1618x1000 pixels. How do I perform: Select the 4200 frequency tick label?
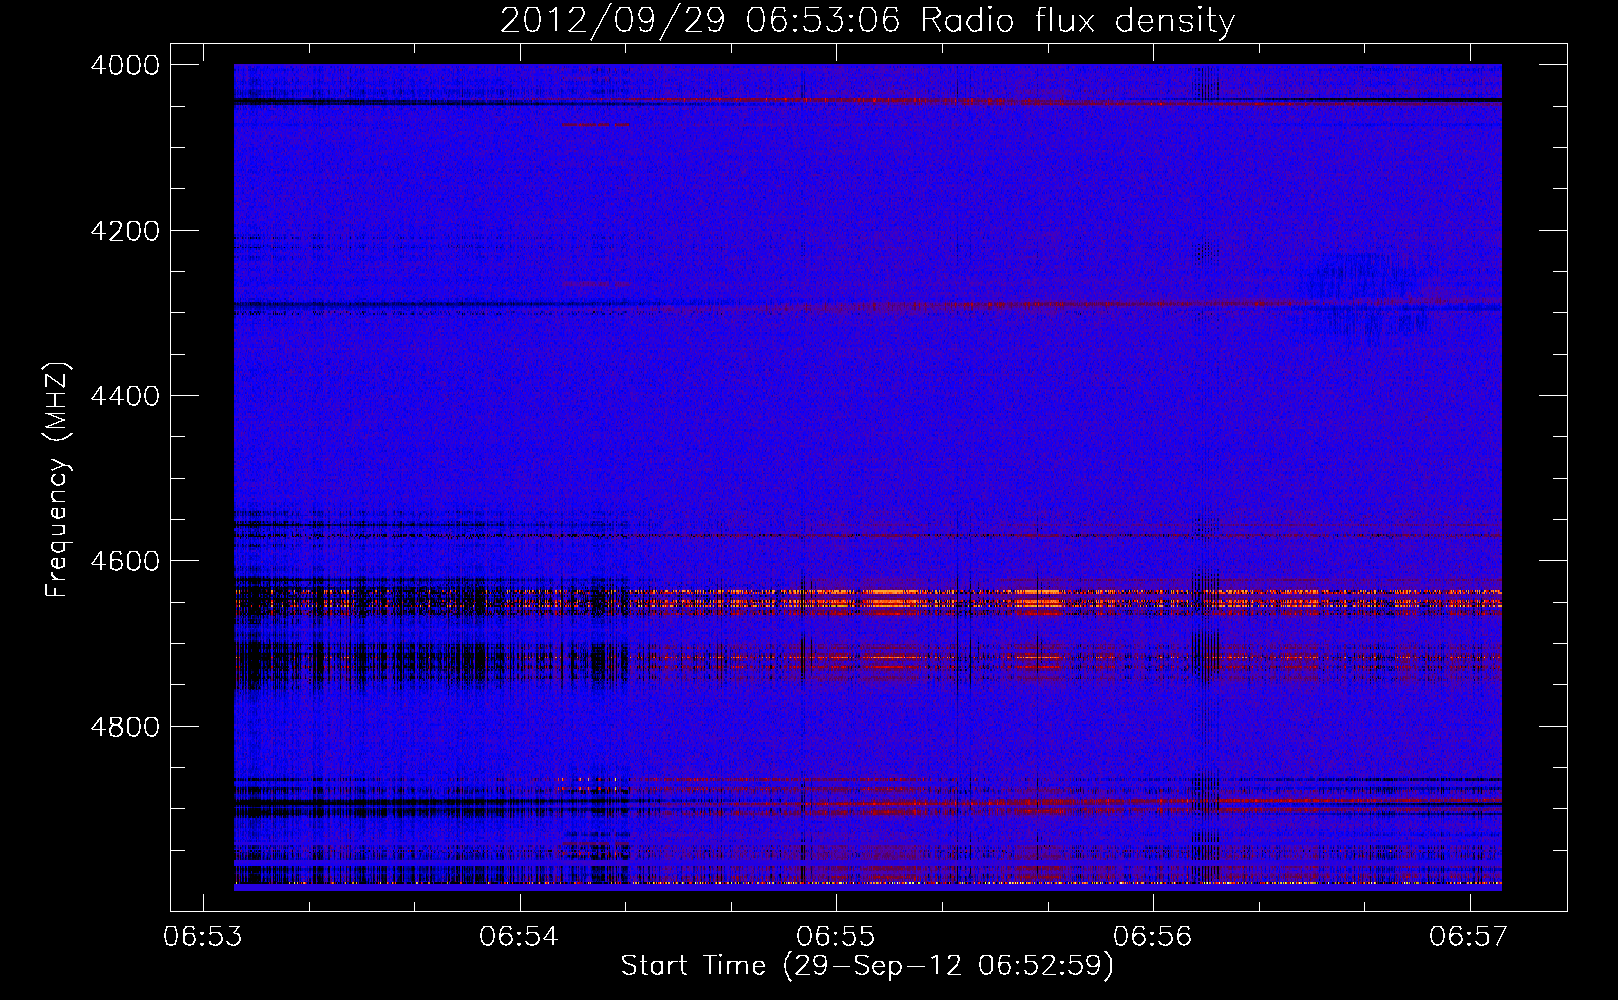tap(125, 231)
